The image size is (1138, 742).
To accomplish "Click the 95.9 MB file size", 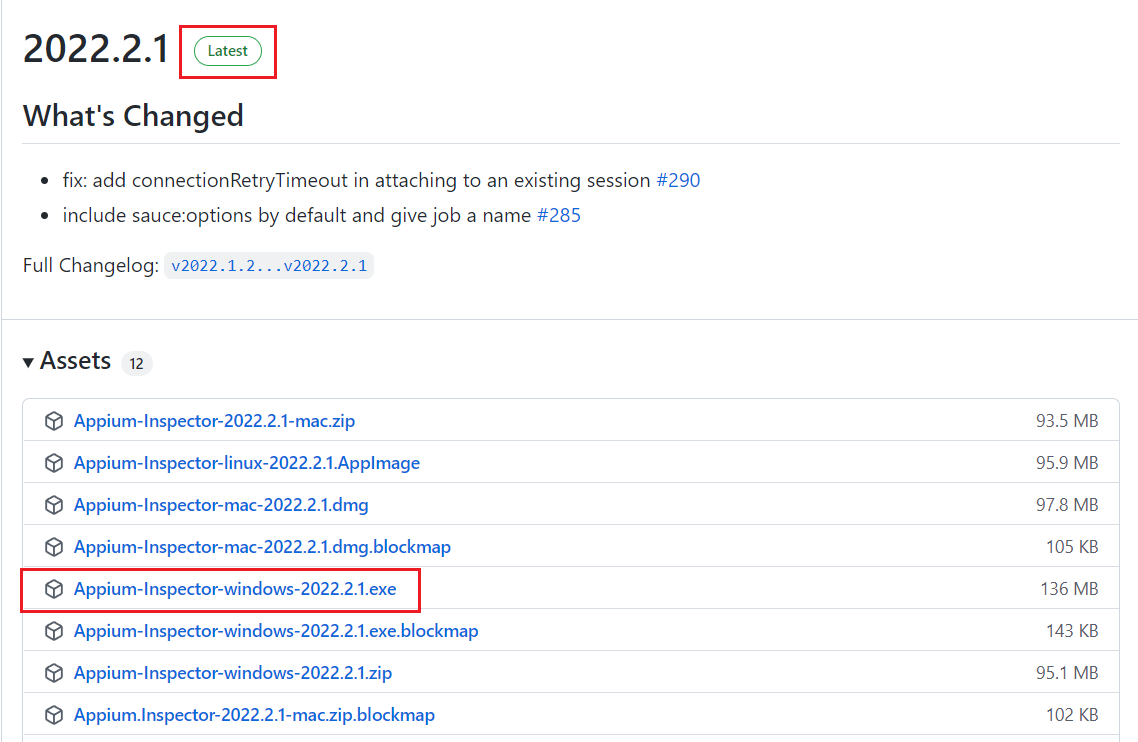I will (x=1067, y=463).
